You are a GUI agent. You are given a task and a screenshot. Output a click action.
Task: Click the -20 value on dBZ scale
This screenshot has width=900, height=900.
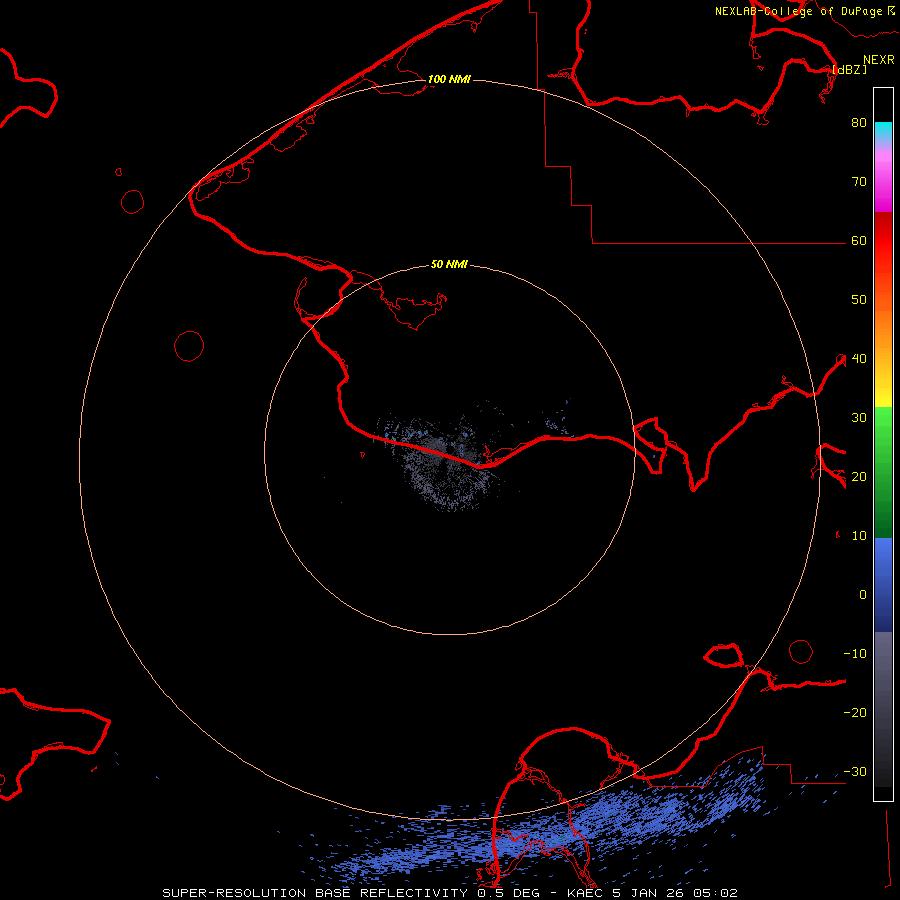(x=855, y=713)
